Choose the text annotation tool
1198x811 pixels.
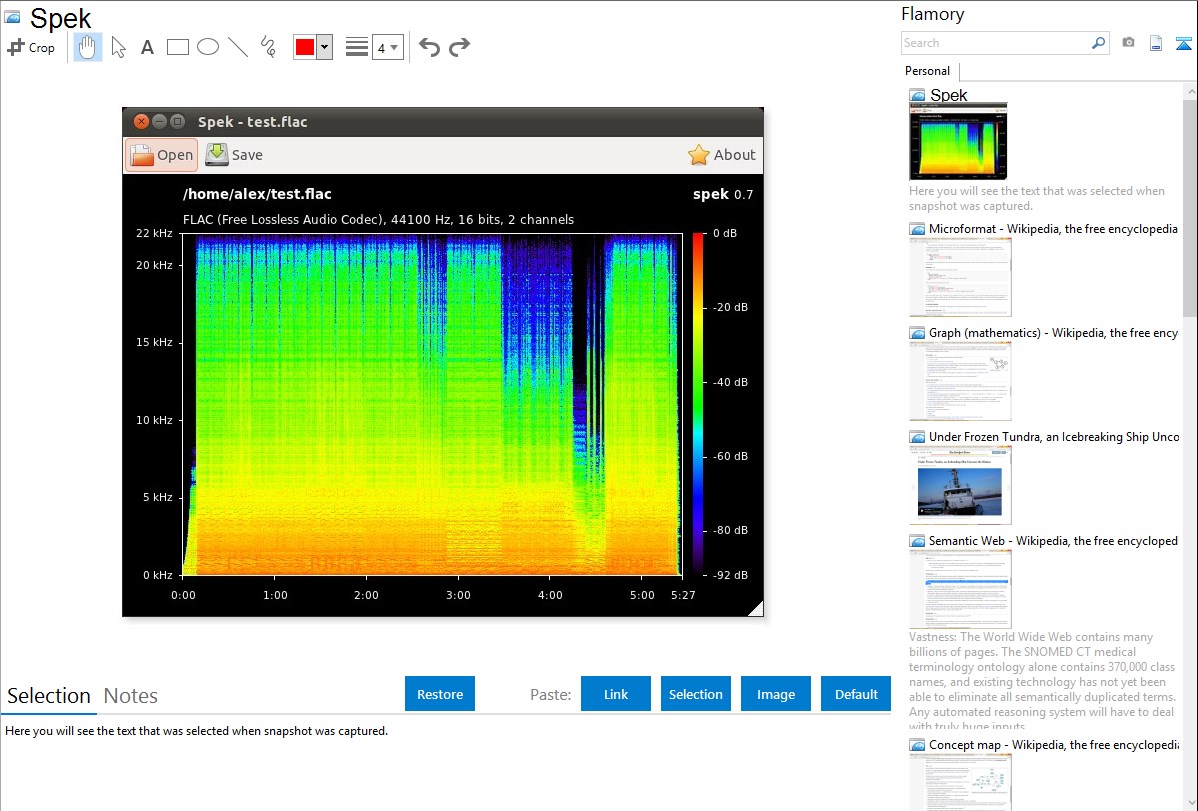pyautogui.click(x=147, y=47)
